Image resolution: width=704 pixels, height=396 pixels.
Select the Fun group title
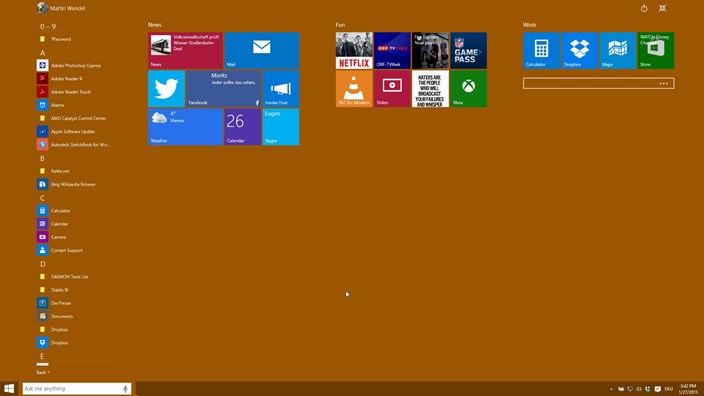340,25
